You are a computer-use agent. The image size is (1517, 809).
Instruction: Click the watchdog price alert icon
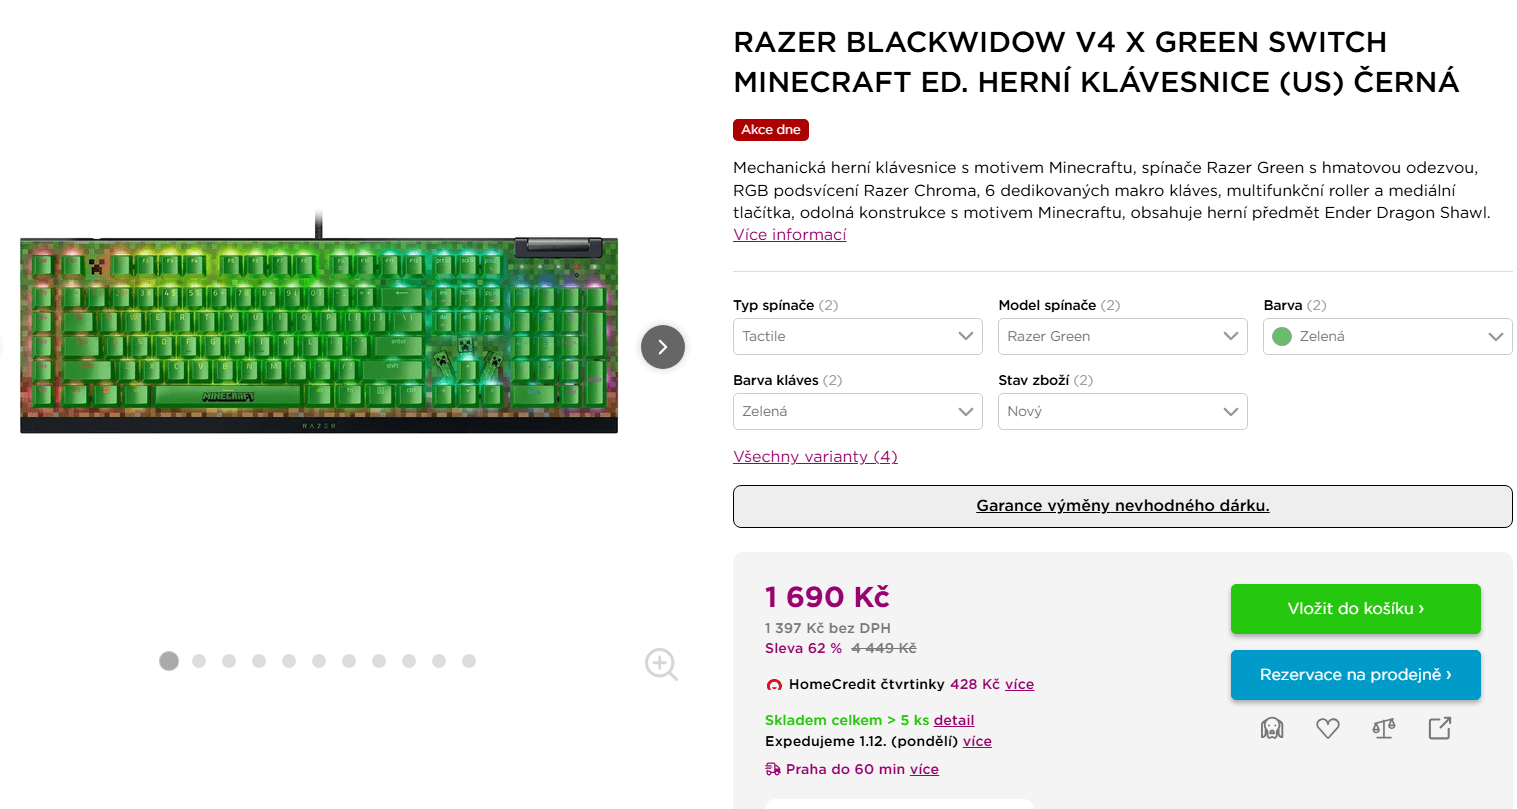pos(1271,728)
